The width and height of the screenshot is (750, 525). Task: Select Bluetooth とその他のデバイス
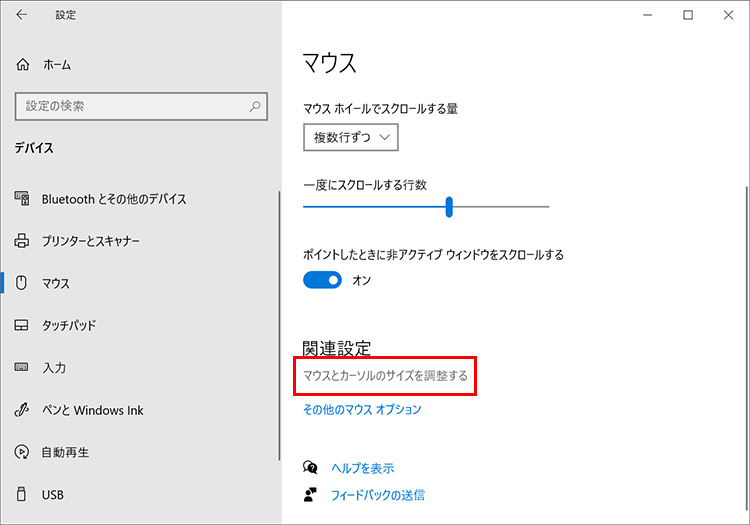tap(114, 199)
